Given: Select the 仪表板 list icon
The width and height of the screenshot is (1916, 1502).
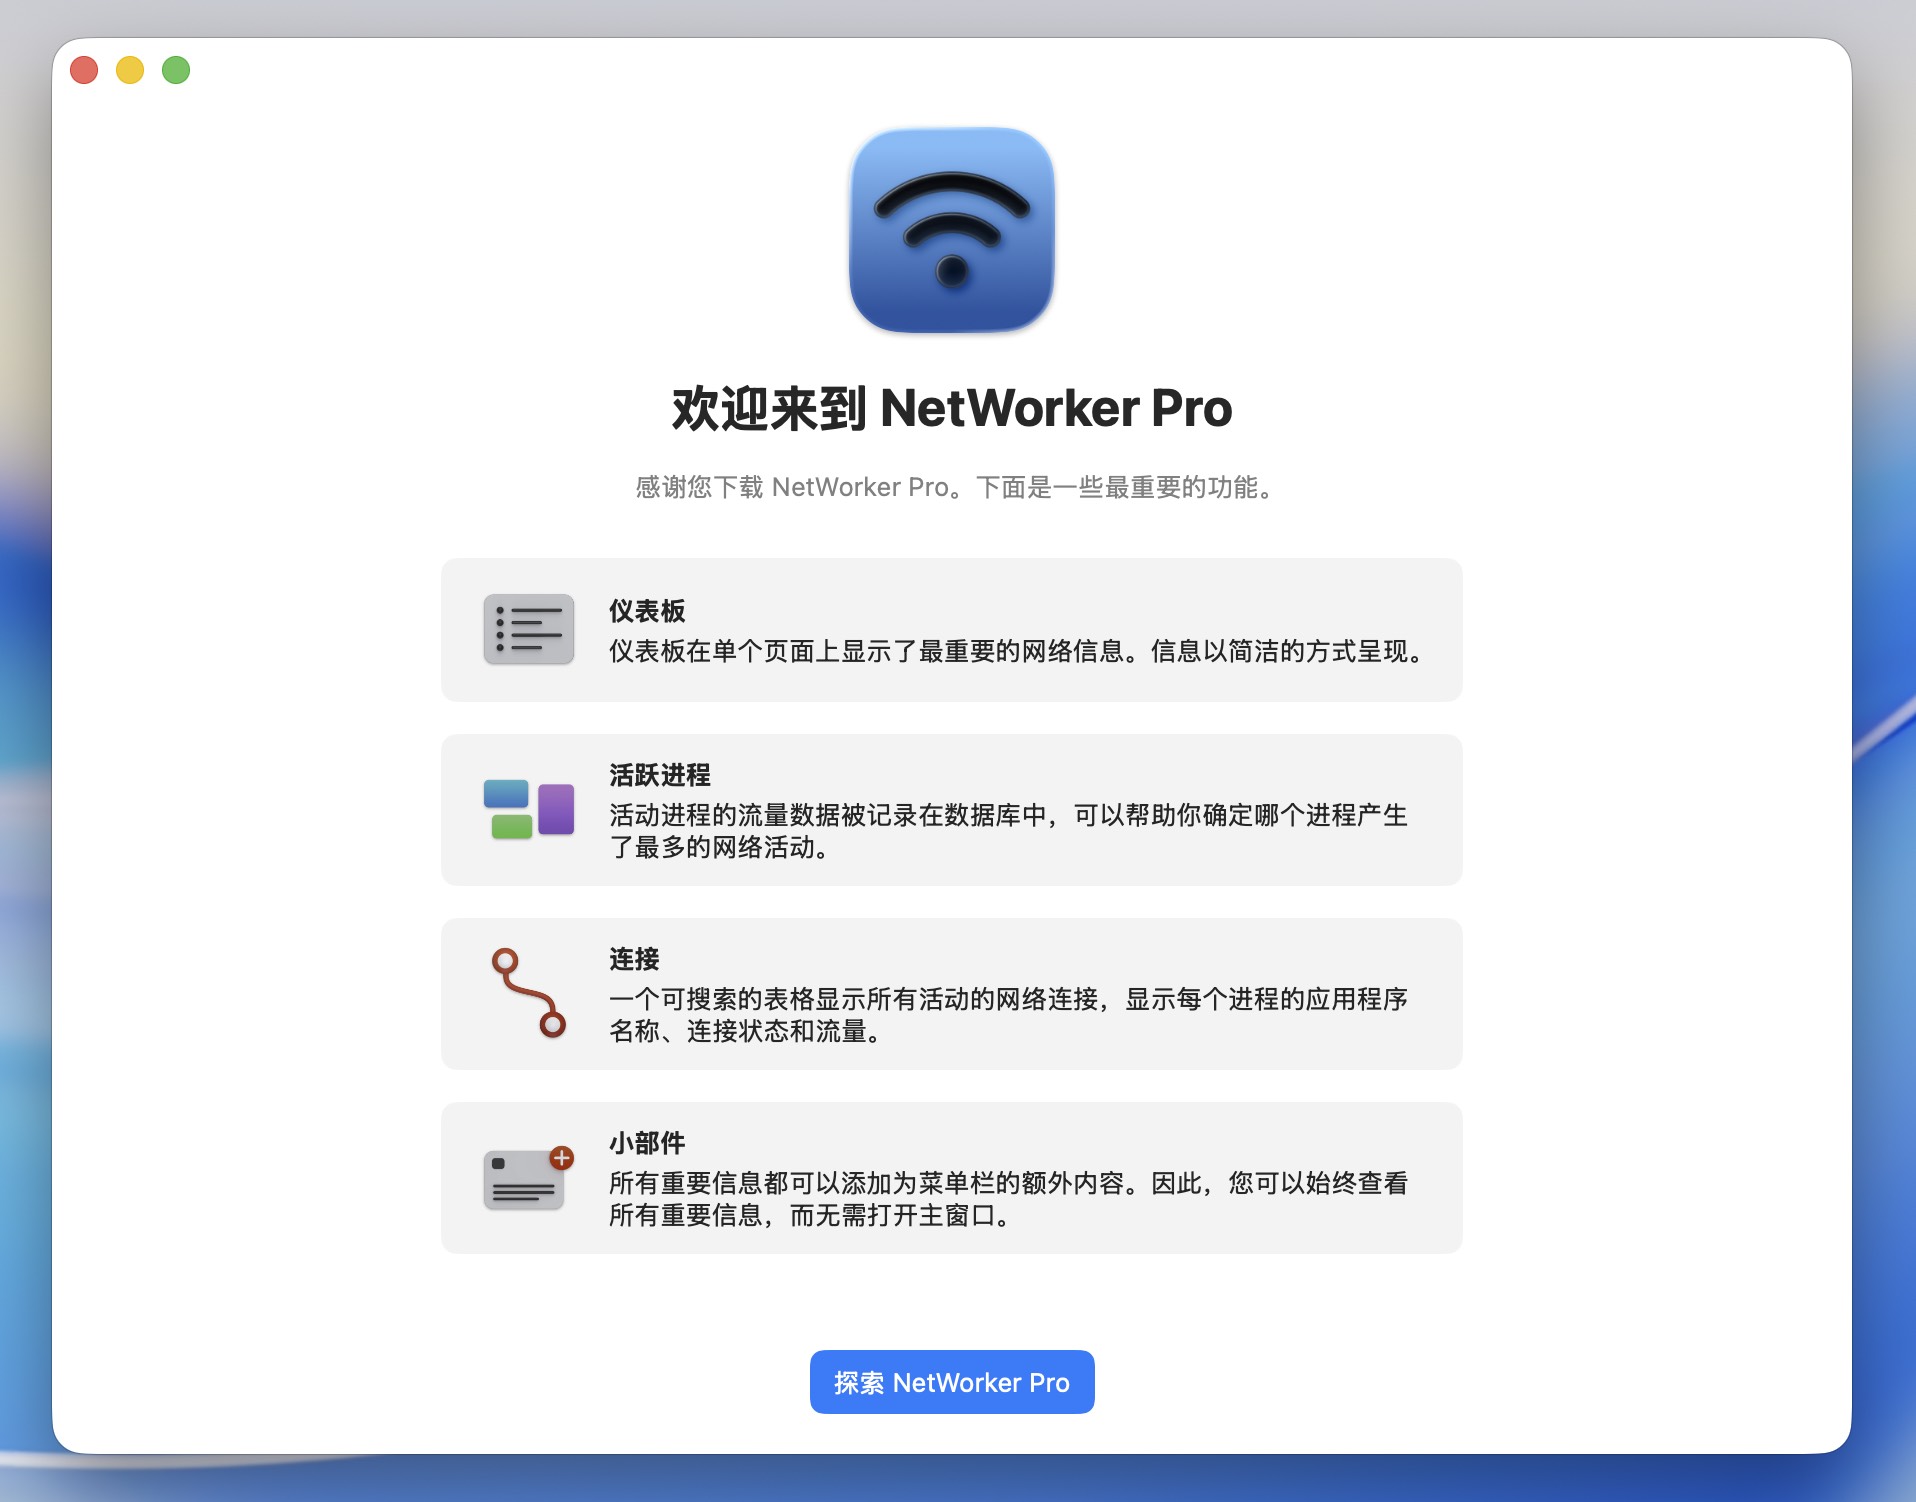Looking at the screenshot, I should click(x=528, y=629).
